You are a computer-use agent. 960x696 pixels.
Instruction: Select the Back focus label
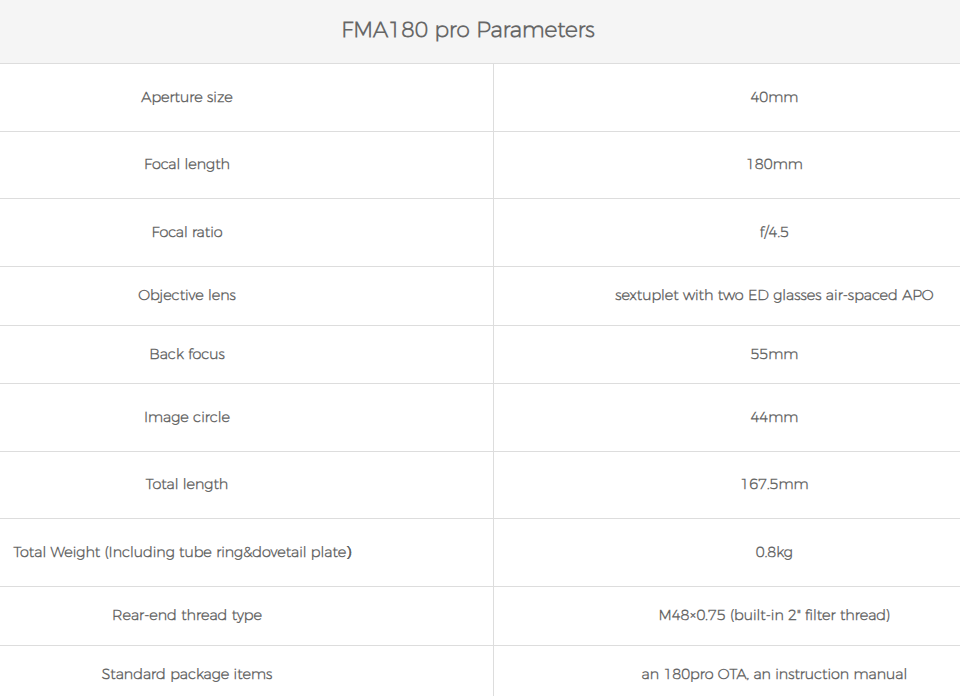[187, 354]
